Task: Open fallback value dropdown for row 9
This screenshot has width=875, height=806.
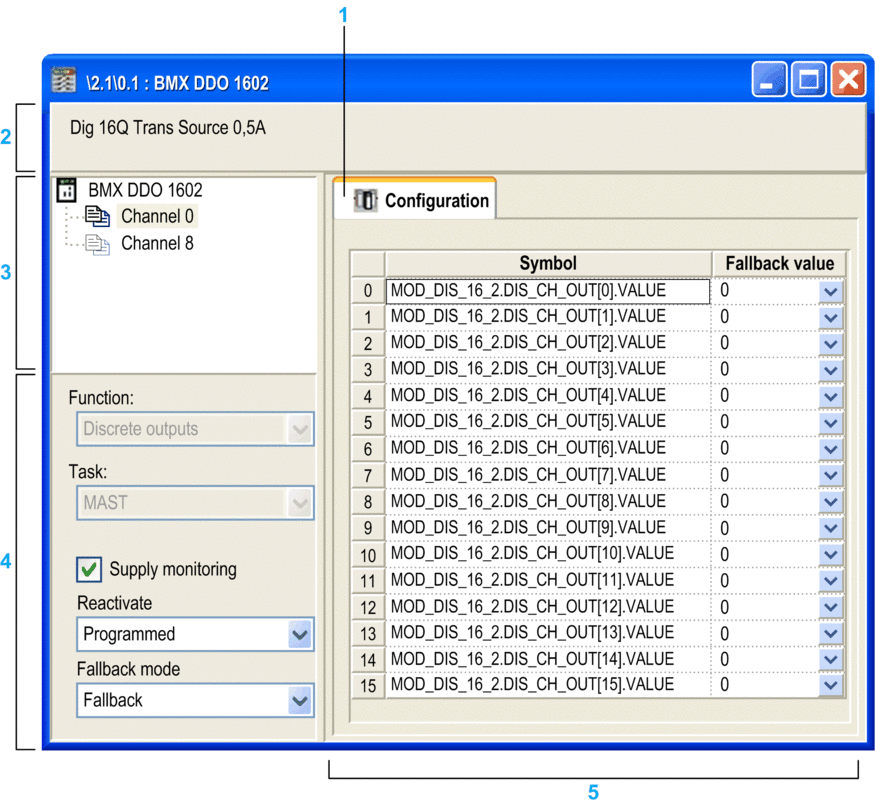Action: pos(831,527)
